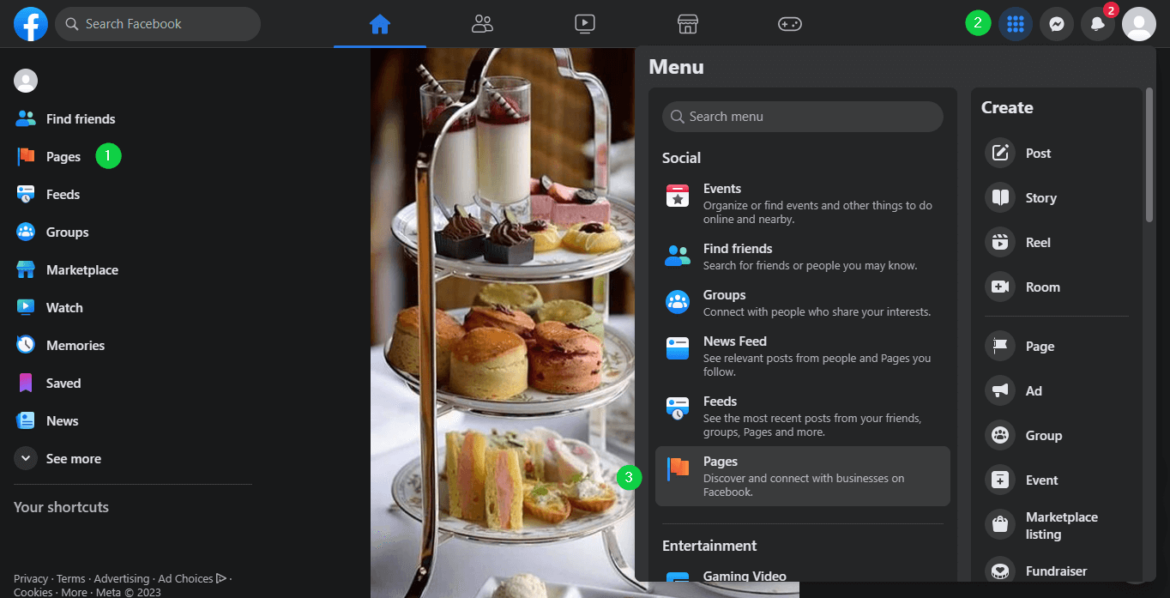1170x598 pixels.
Task: Open the Gaming controller icon in top bar
Action: [x=789, y=22]
